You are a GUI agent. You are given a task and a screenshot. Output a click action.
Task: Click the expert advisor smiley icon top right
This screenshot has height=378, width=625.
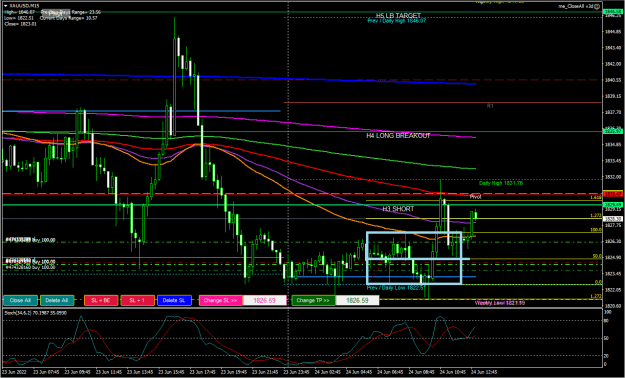(597, 6)
